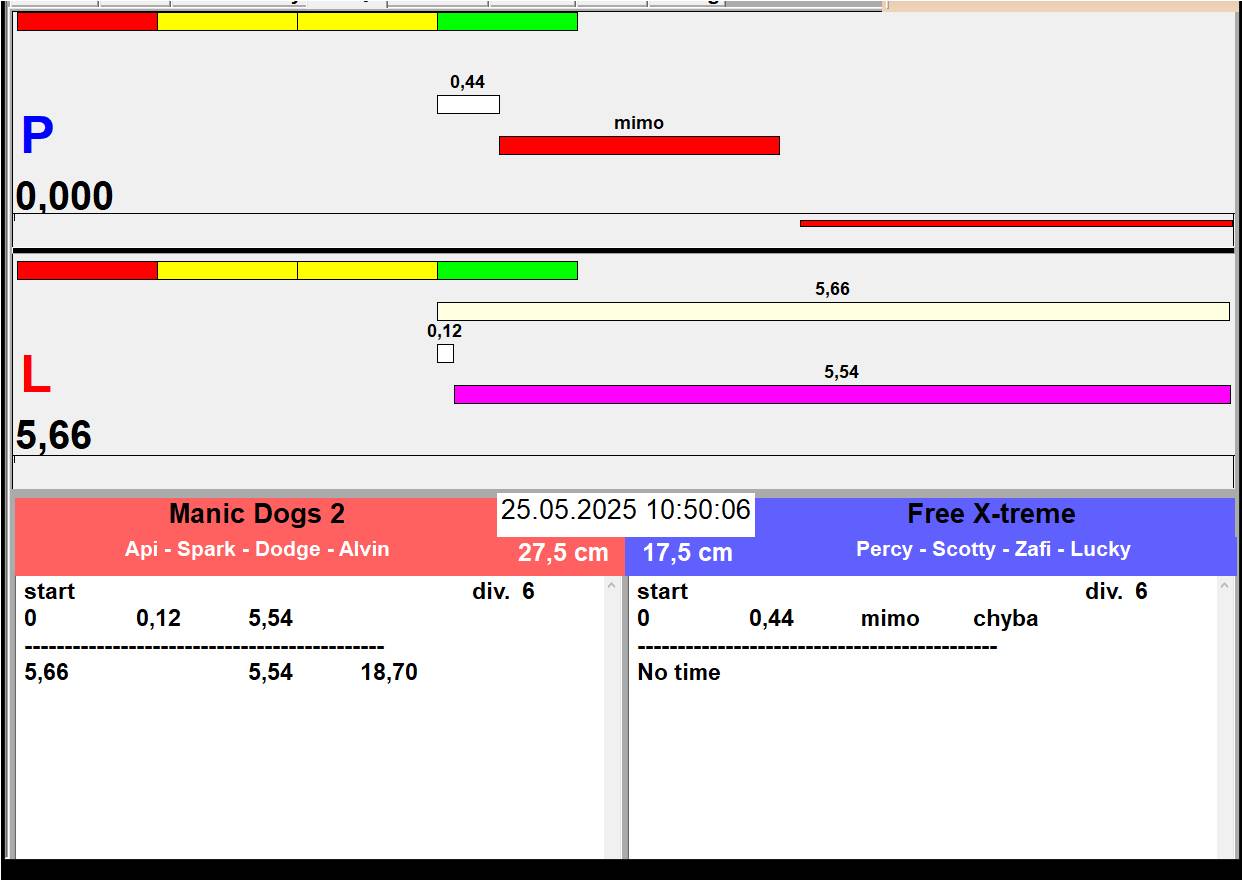1242x880 pixels.
Task: Click the red mimo bar in lane P
Action: click(x=639, y=145)
